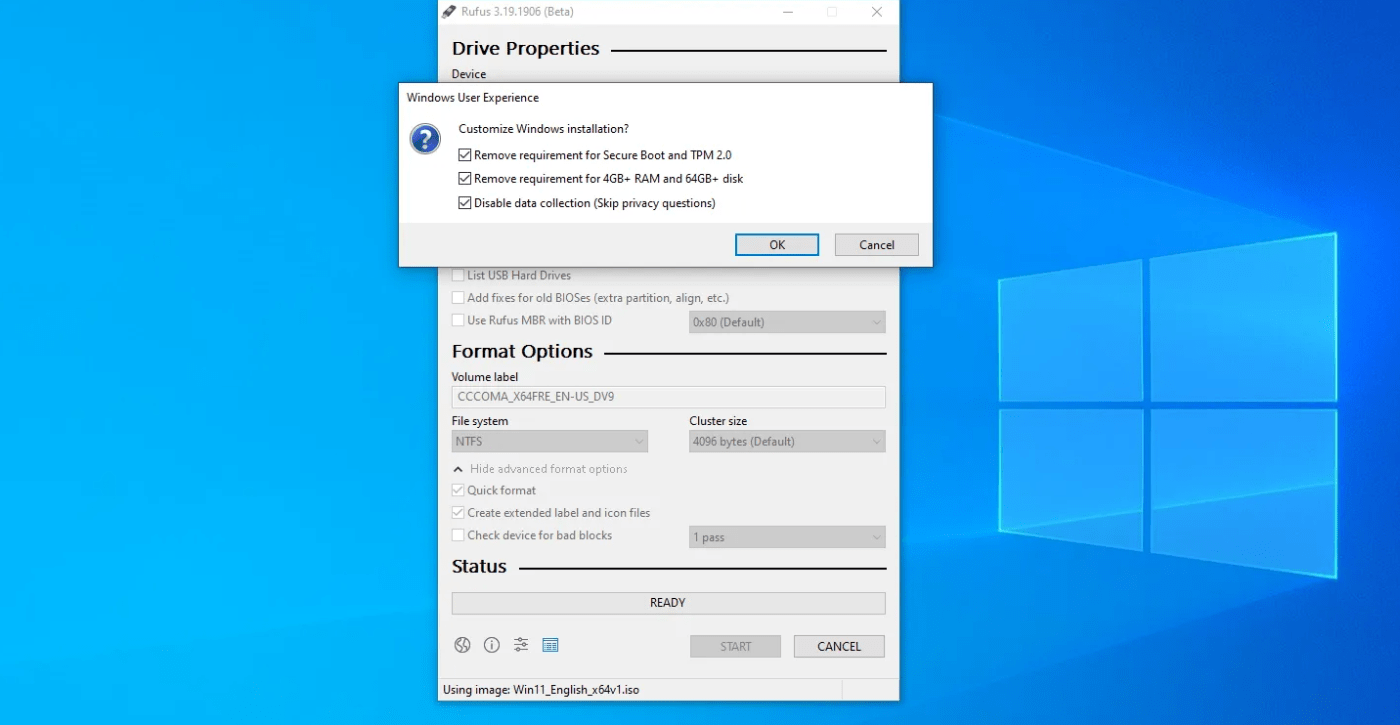The height and width of the screenshot is (725, 1400).
Task: Click Windows User Experience dialog title
Action: (x=472, y=98)
